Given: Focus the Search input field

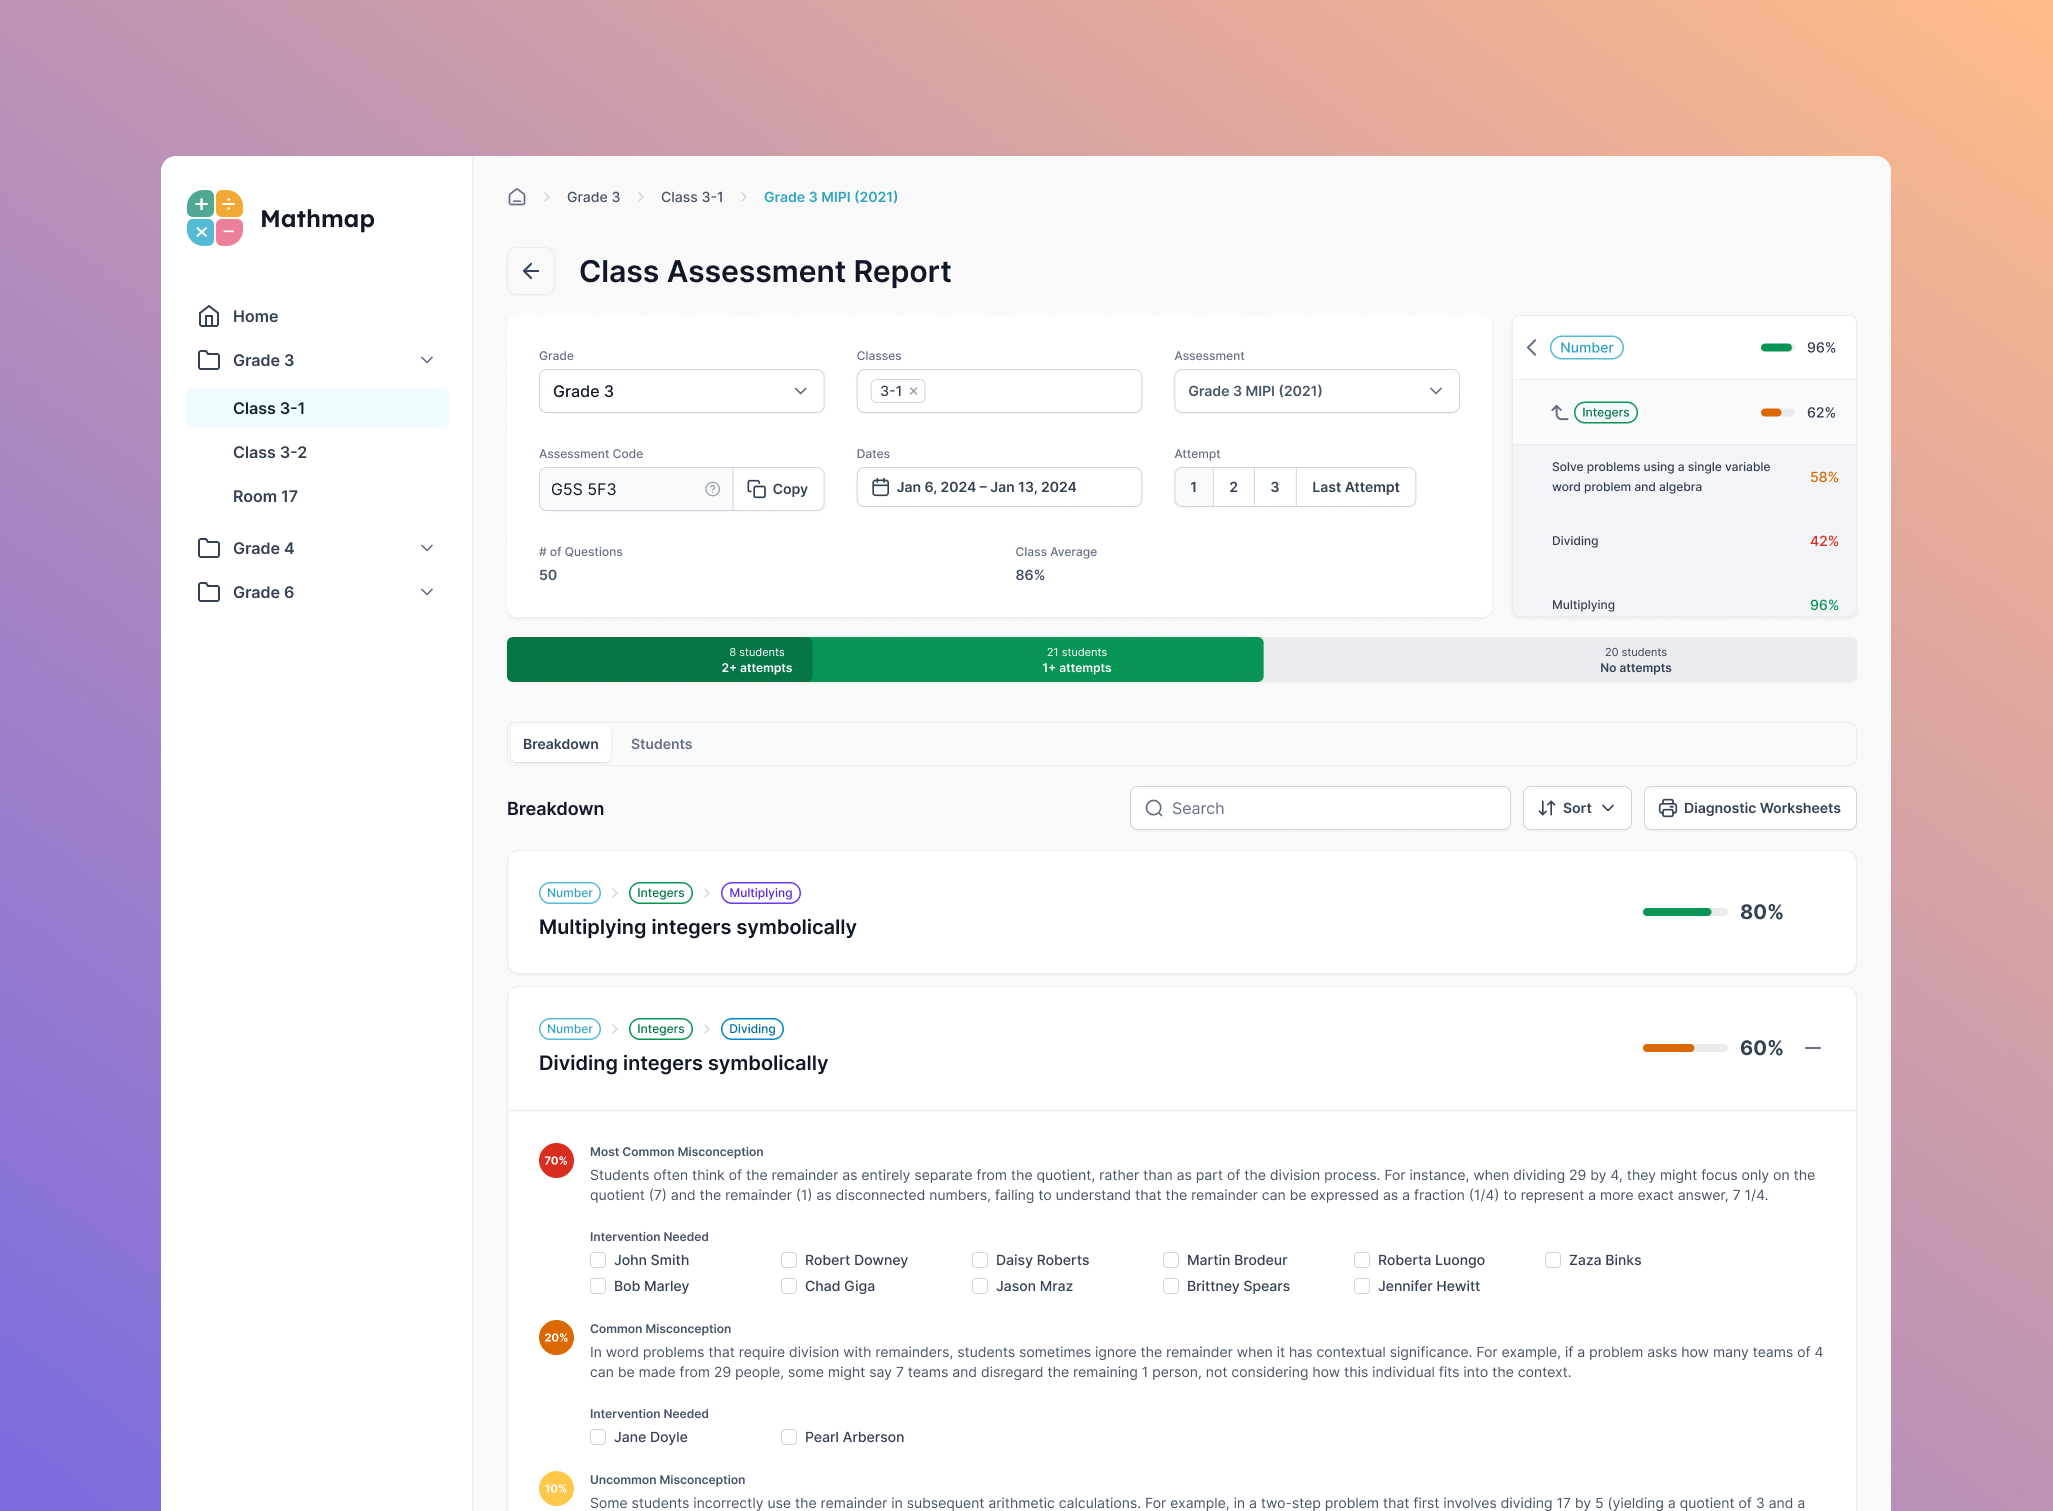Looking at the screenshot, I should [x=1320, y=808].
